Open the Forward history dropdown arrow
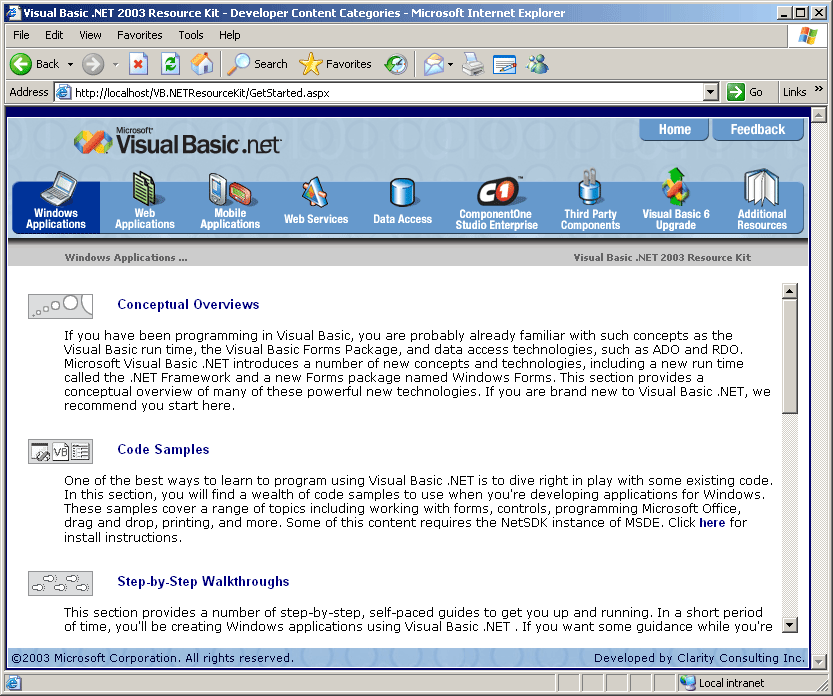 (115, 64)
